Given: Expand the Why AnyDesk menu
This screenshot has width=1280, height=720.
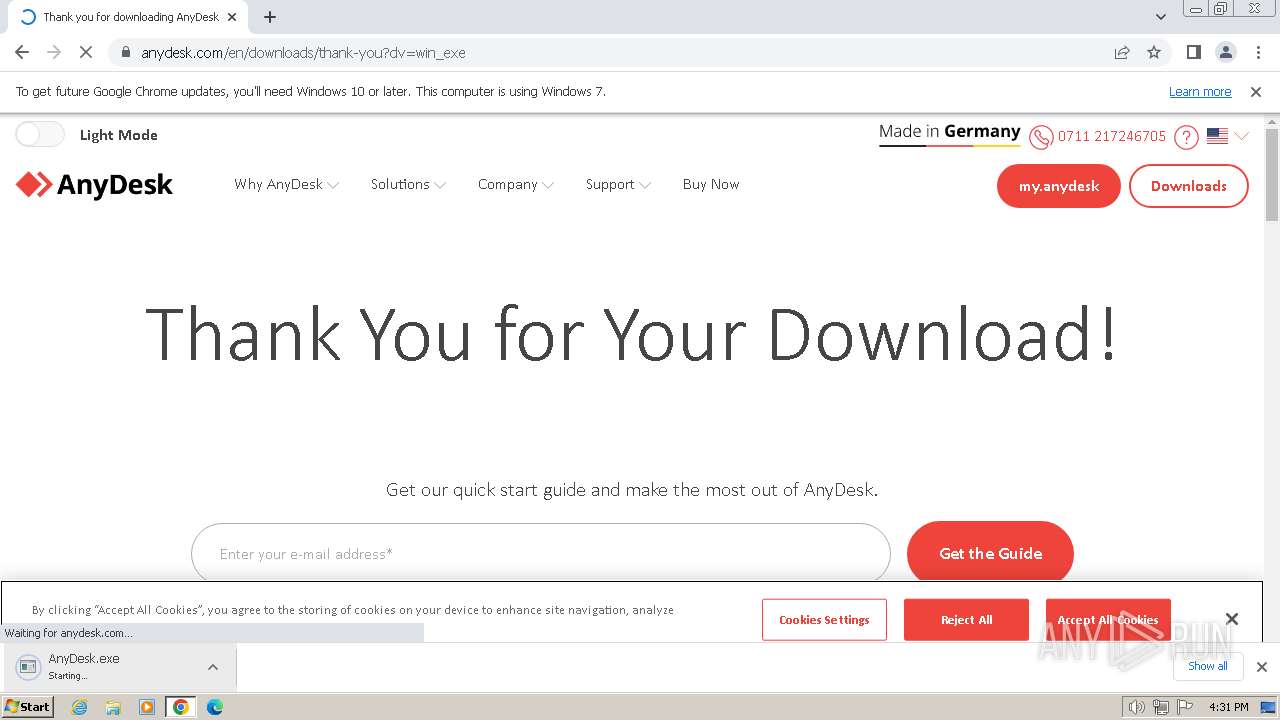Looking at the screenshot, I should coord(286,184).
